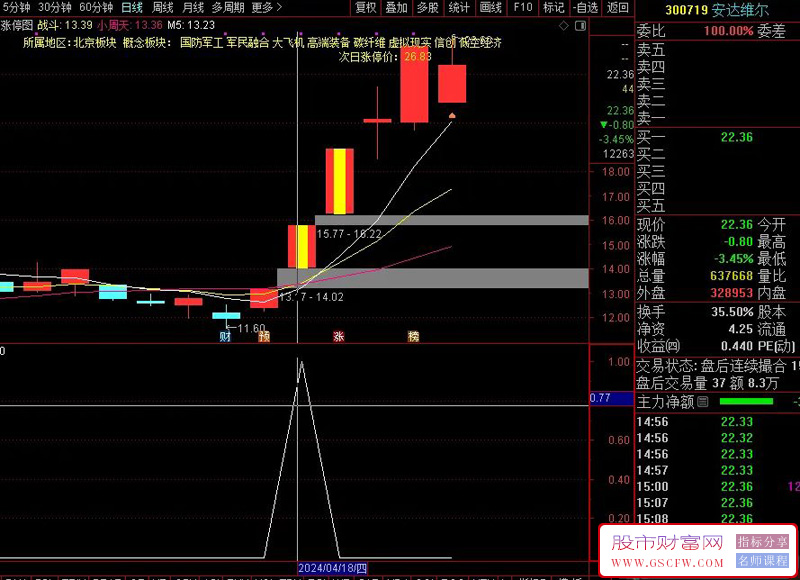Switch to the 5分钟 chart period
The width and height of the screenshot is (800, 580).
16,7
